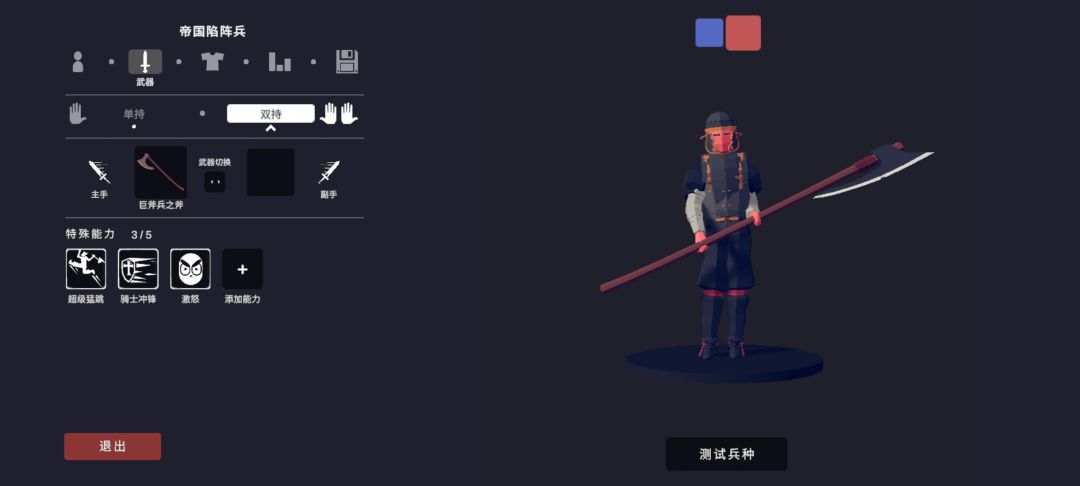Click the floppy disk save icon
Screen dimensions: 1080x486
click(x=347, y=62)
